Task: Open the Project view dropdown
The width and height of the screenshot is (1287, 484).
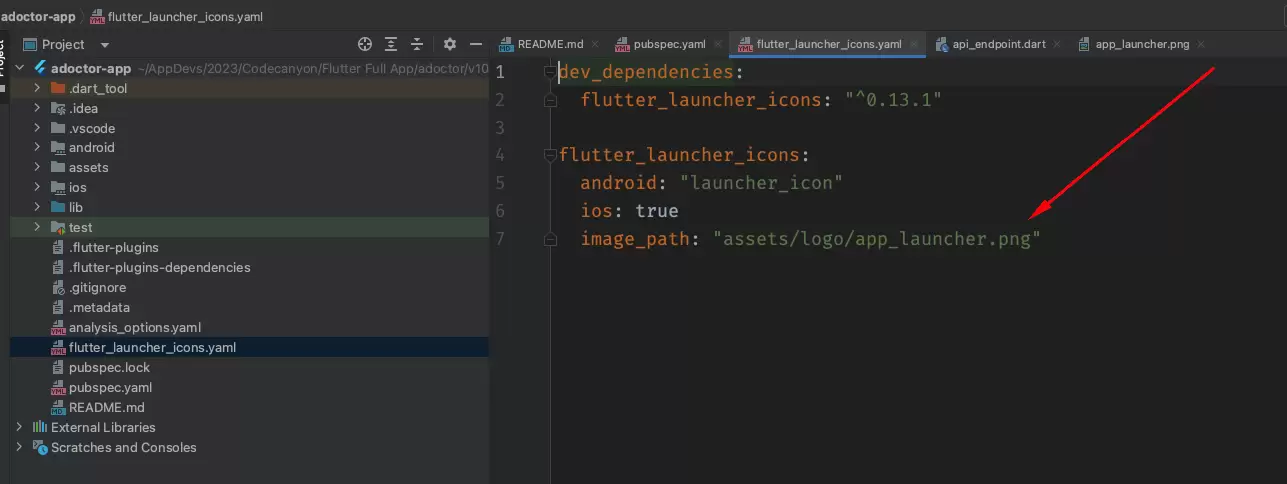Action: click(x=105, y=45)
